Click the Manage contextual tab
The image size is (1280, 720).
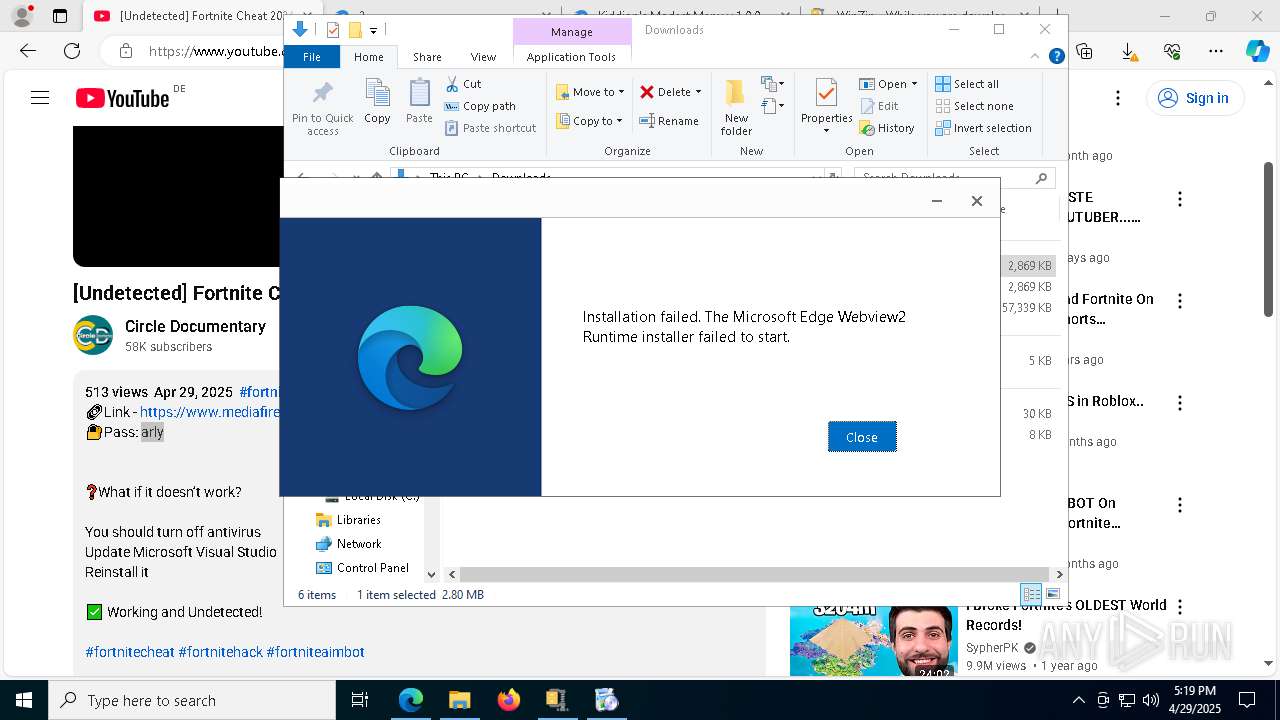pyautogui.click(x=572, y=32)
